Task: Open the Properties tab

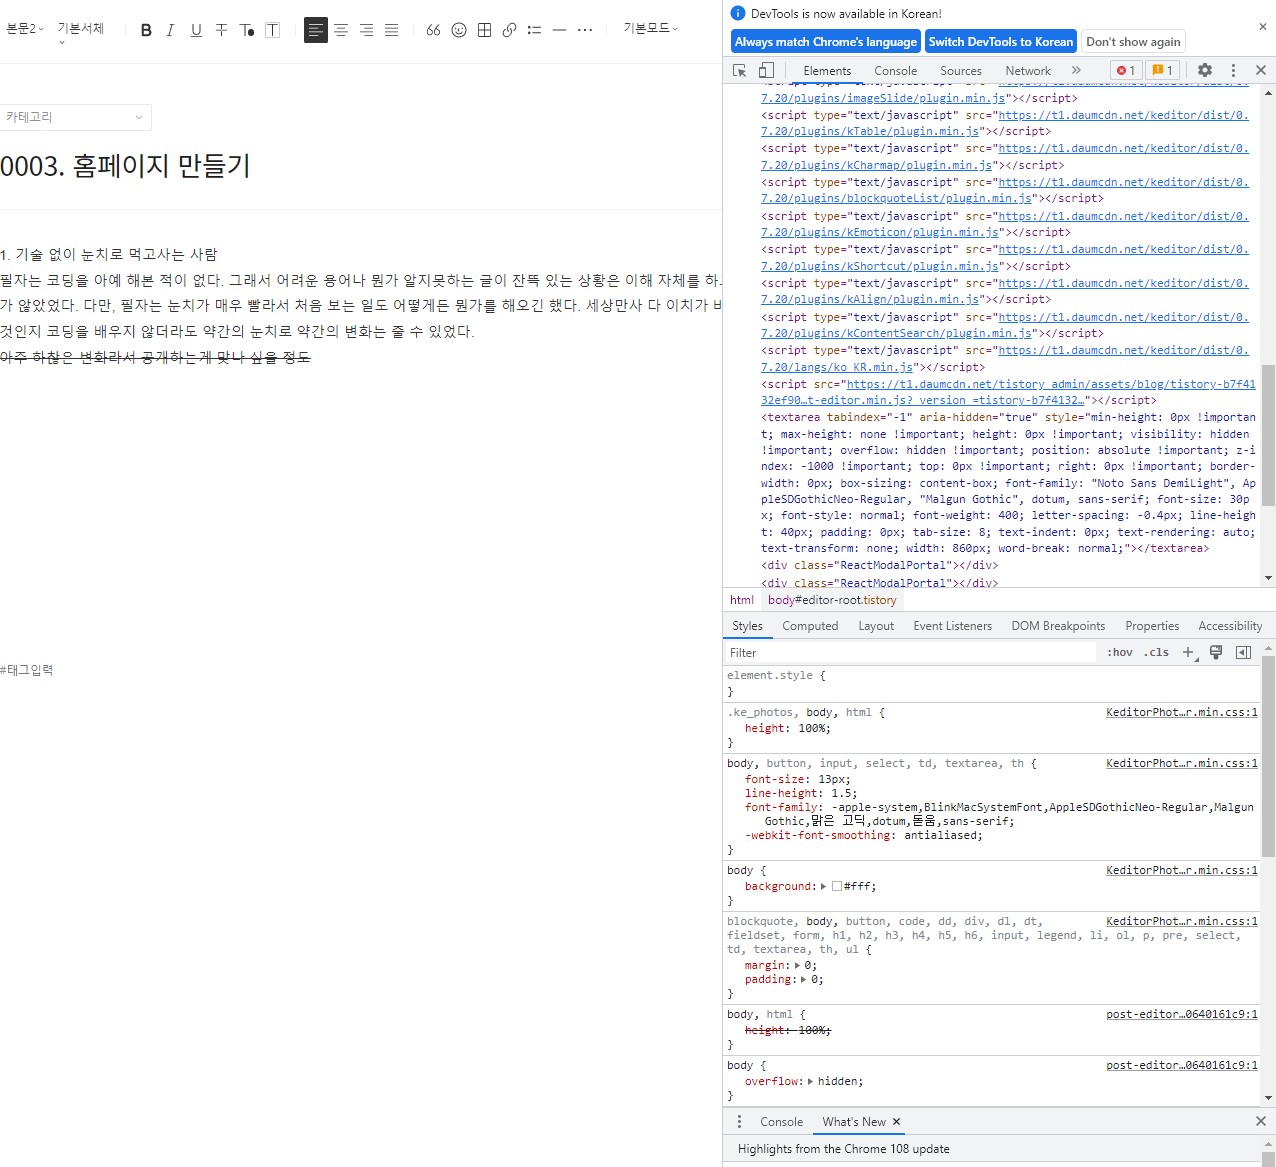Action: pos(1152,626)
